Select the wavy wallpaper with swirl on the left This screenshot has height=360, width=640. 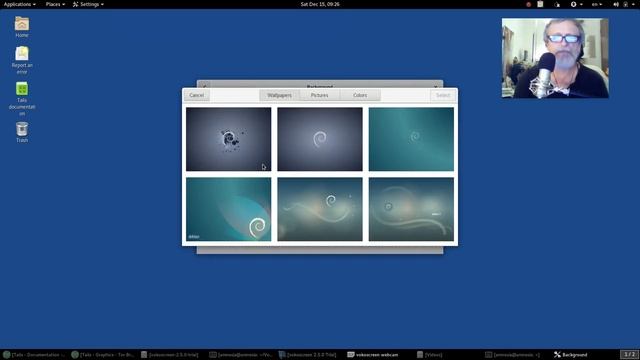click(411, 209)
